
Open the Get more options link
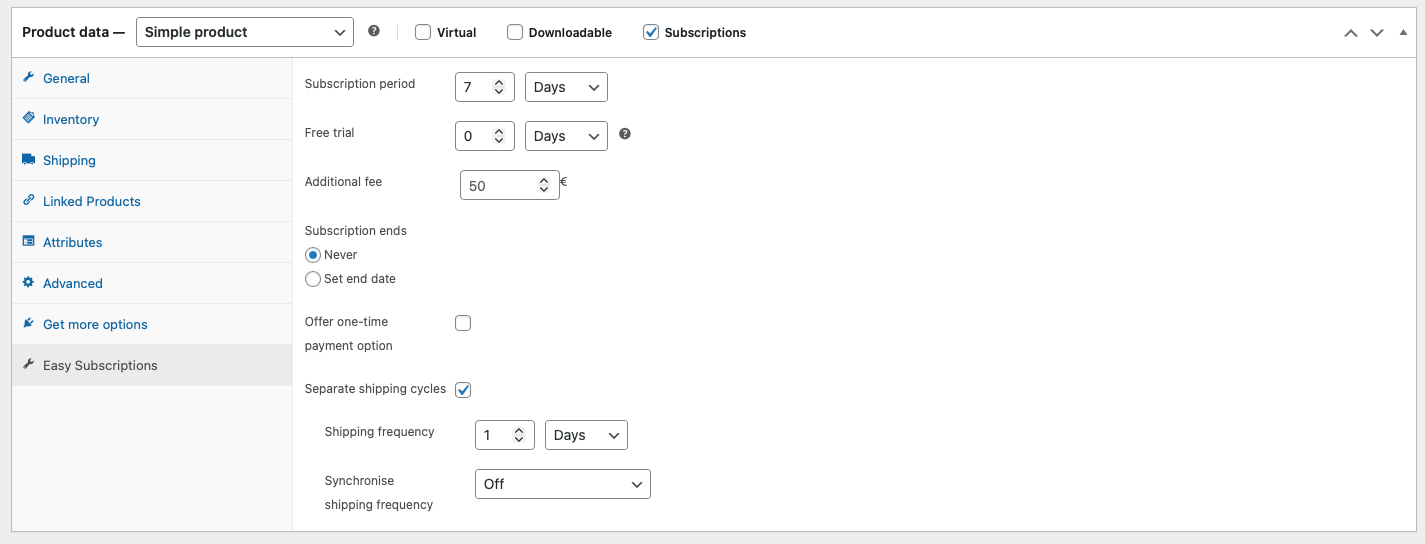pos(95,324)
